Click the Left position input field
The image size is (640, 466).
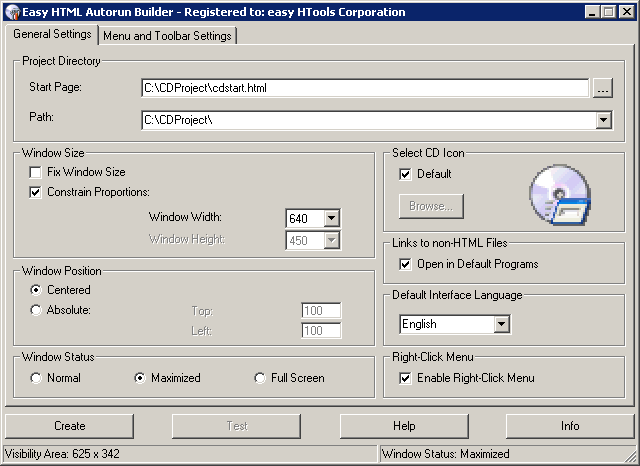(321, 331)
